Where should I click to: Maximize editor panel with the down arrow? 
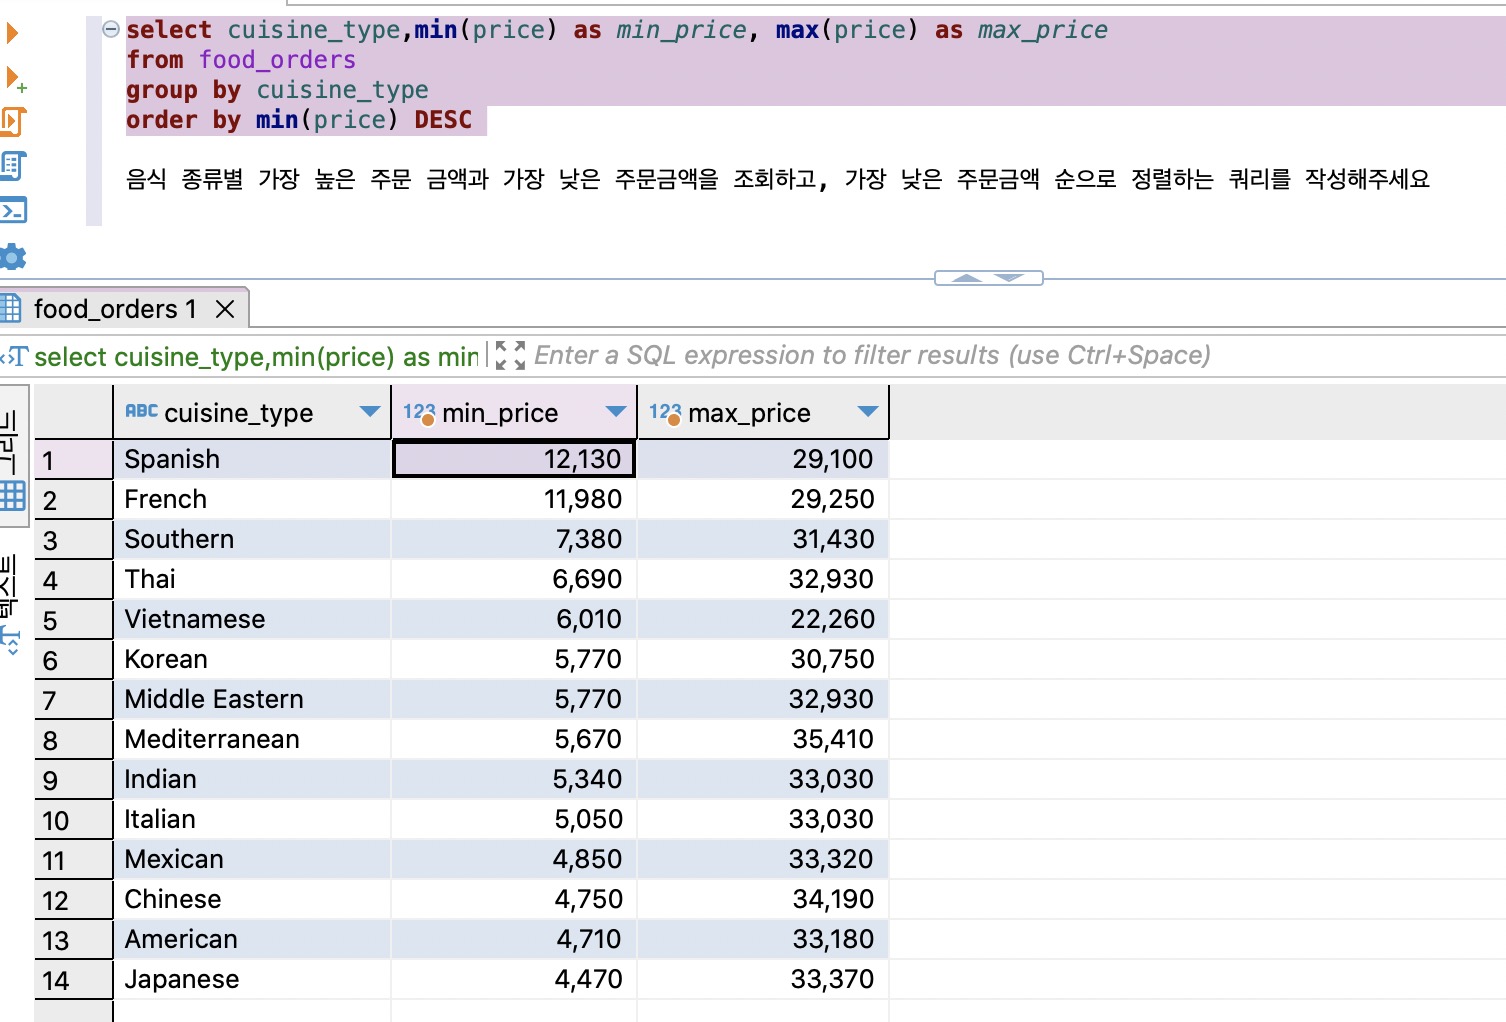coord(1008,278)
